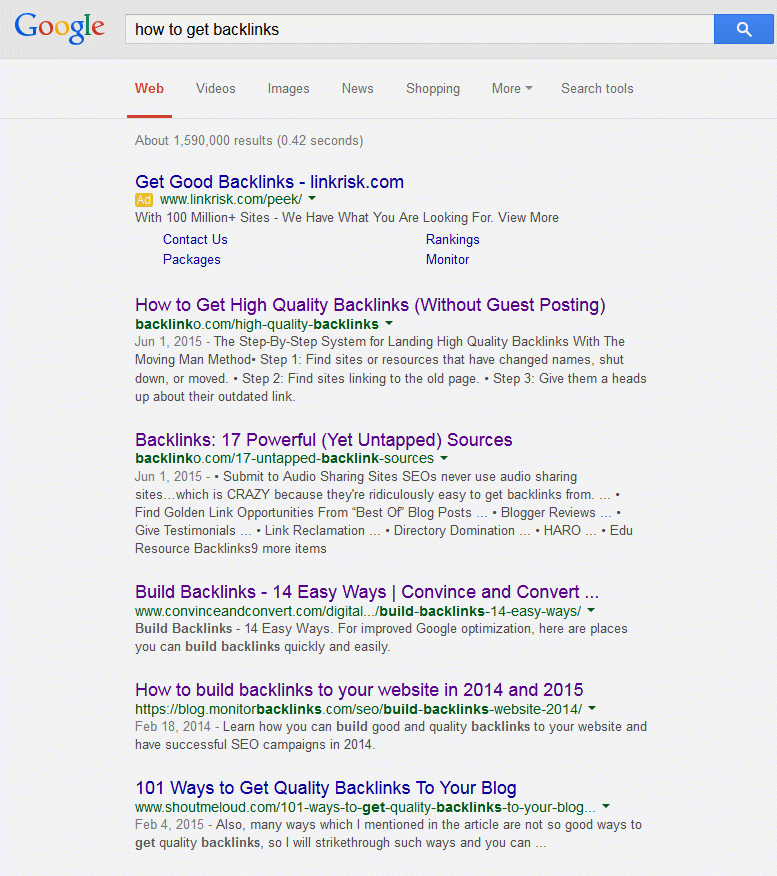This screenshot has height=876, width=777.
Task: Click the shoutmeloud.com green URL text
Action: tap(365, 807)
